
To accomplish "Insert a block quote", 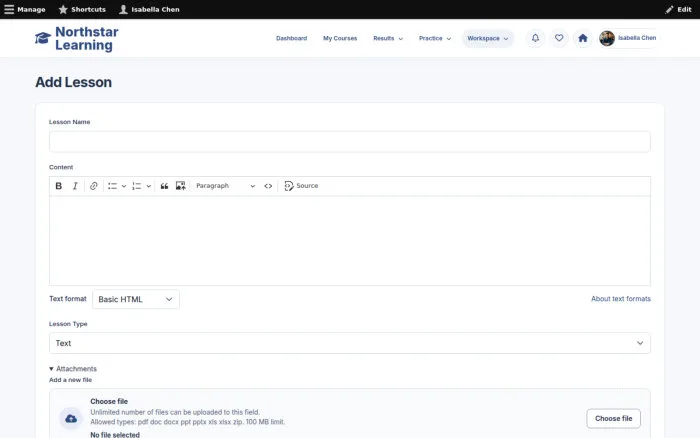I will pyautogui.click(x=164, y=186).
